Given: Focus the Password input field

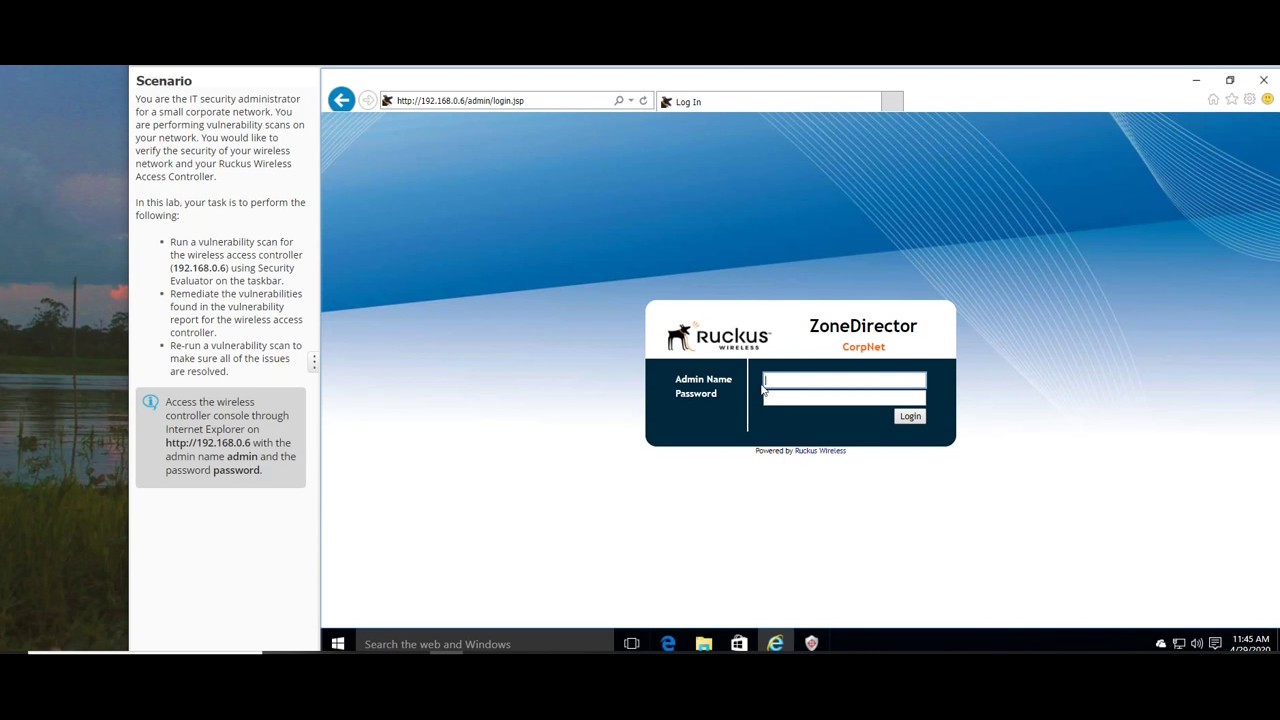Looking at the screenshot, I should point(845,397).
